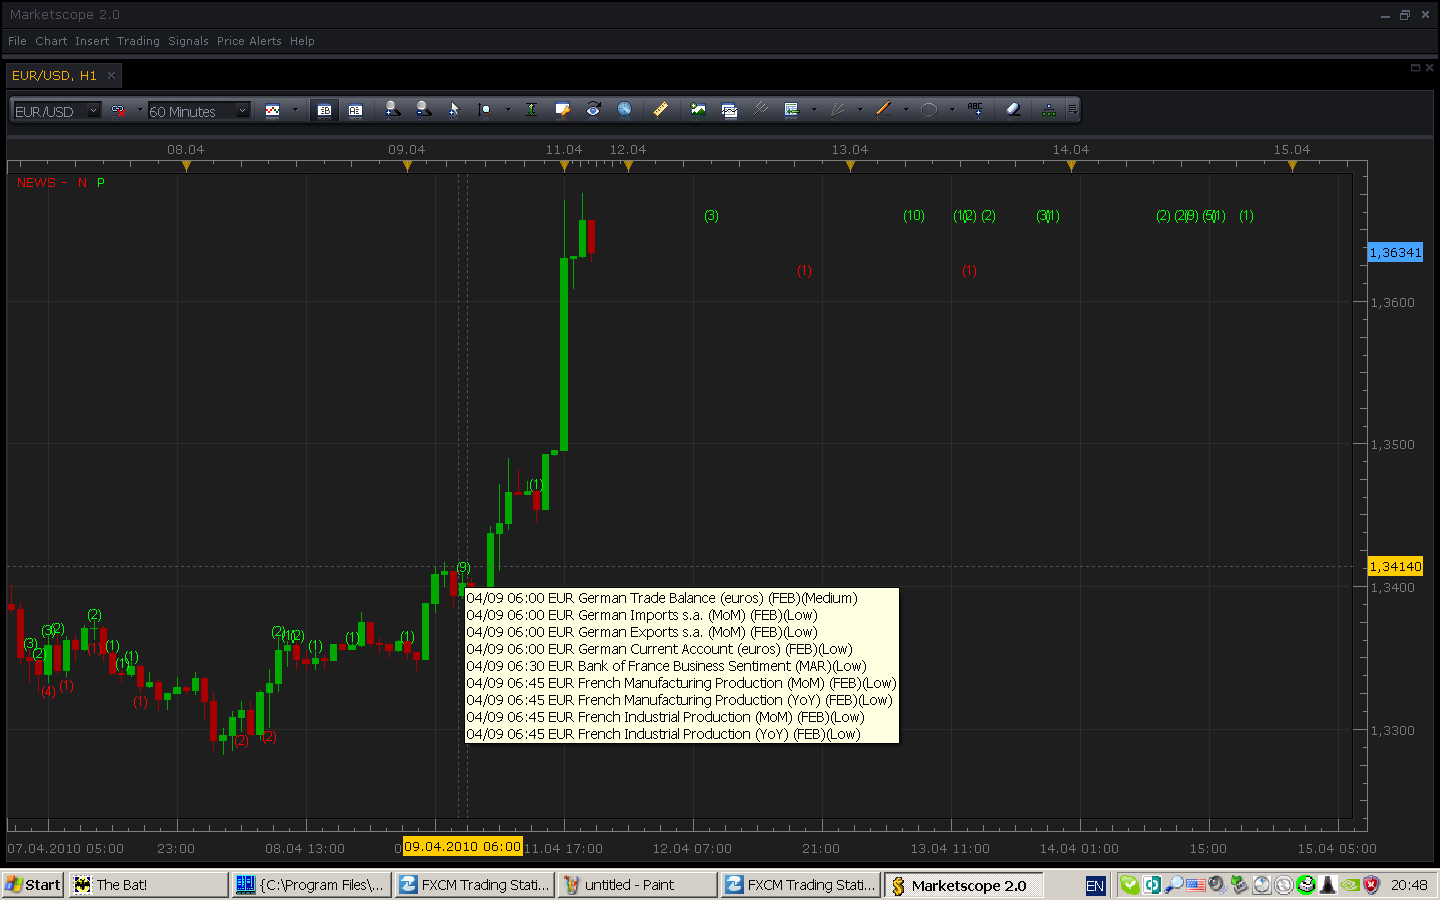
Task: Open the Insert menu
Action: 92,41
